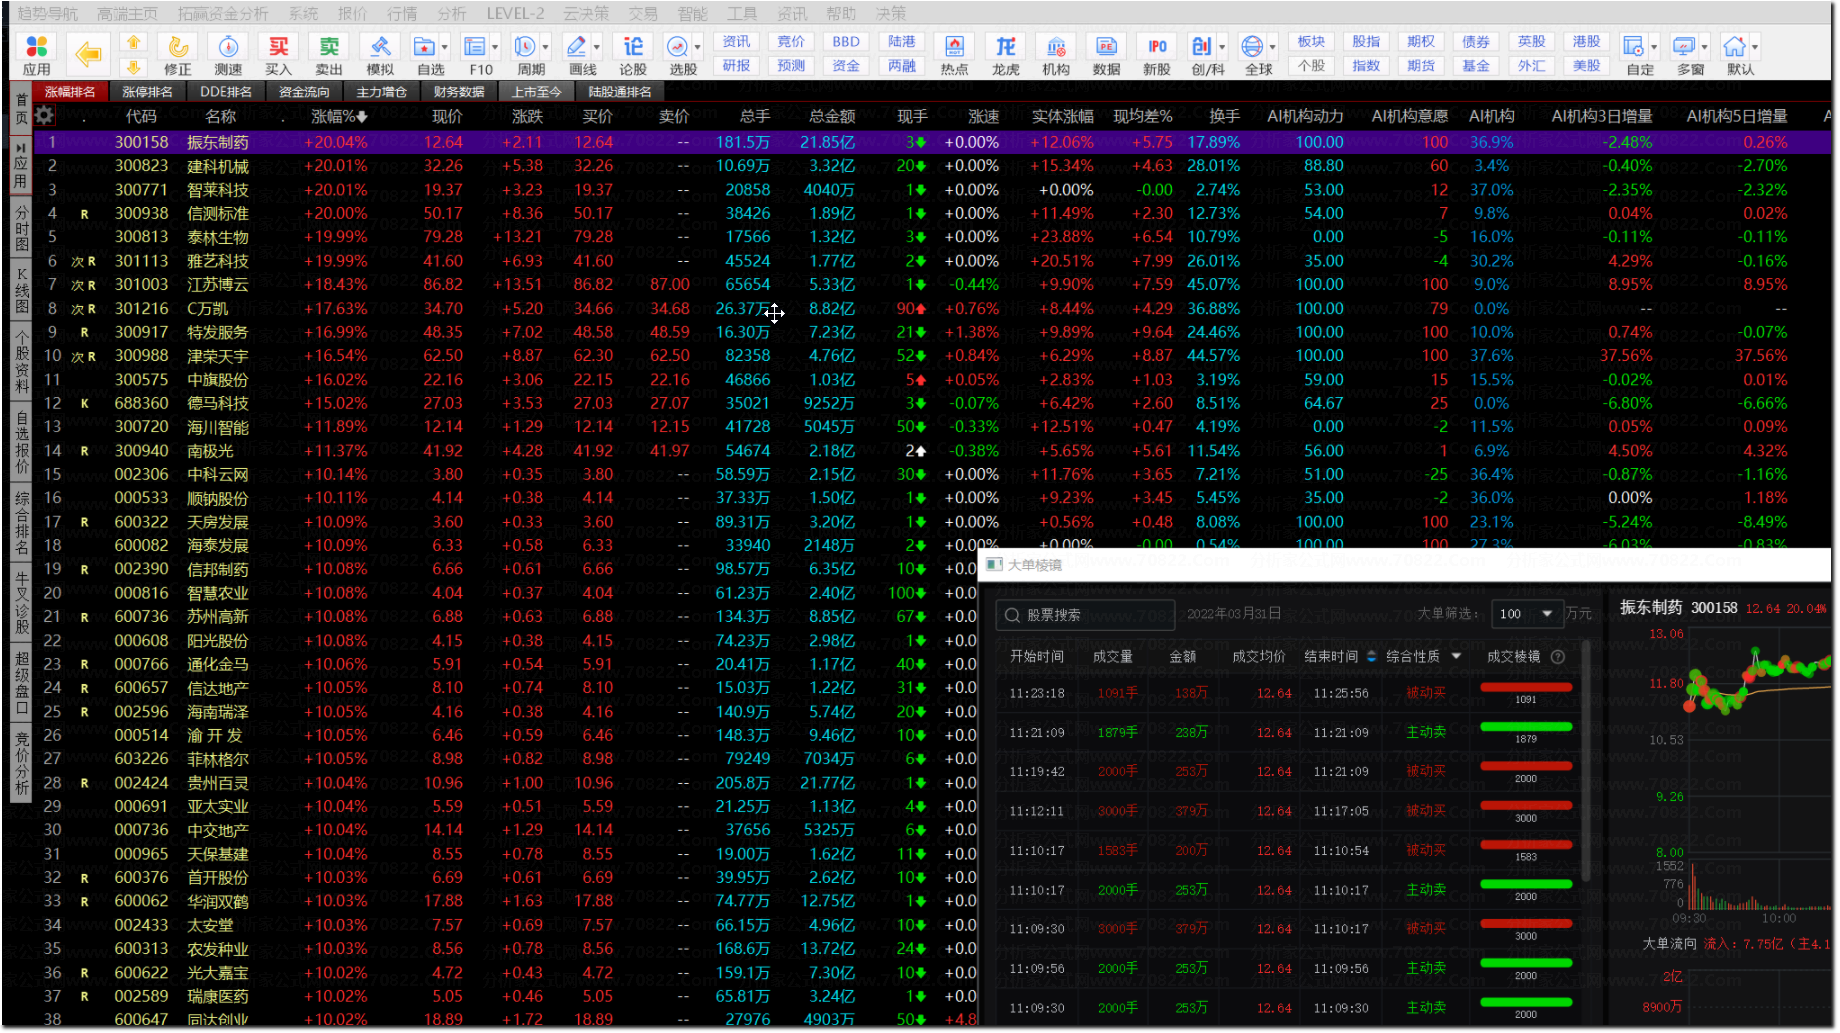Click the small up arrow toolbar icon

tap(133, 42)
